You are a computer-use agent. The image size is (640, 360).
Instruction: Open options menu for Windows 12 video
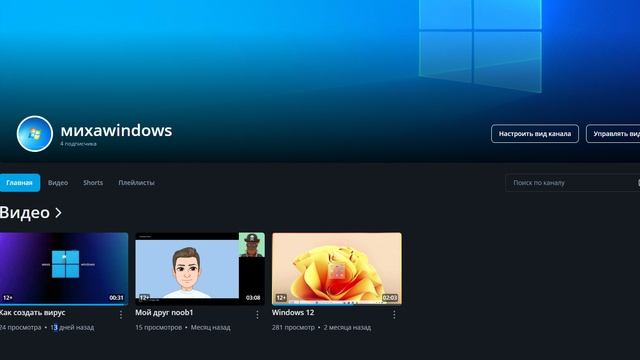pyautogui.click(x=394, y=315)
